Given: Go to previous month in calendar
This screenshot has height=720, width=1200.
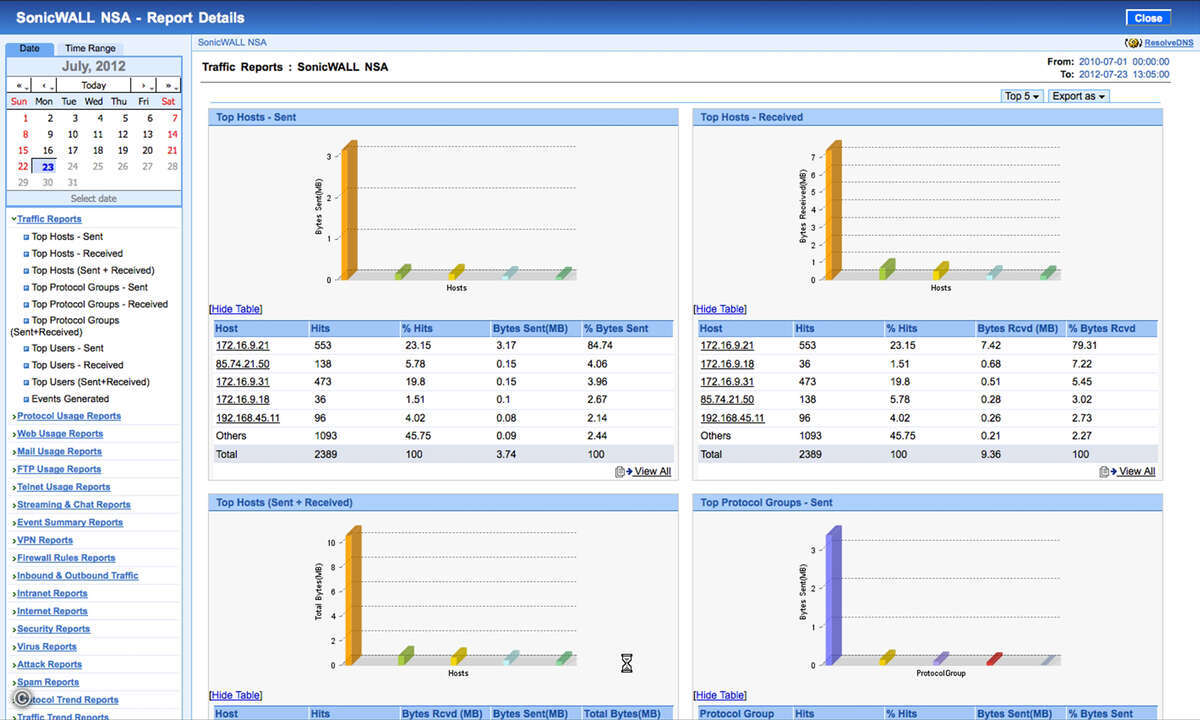Looking at the screenshot, I should (x=44, y=85).
